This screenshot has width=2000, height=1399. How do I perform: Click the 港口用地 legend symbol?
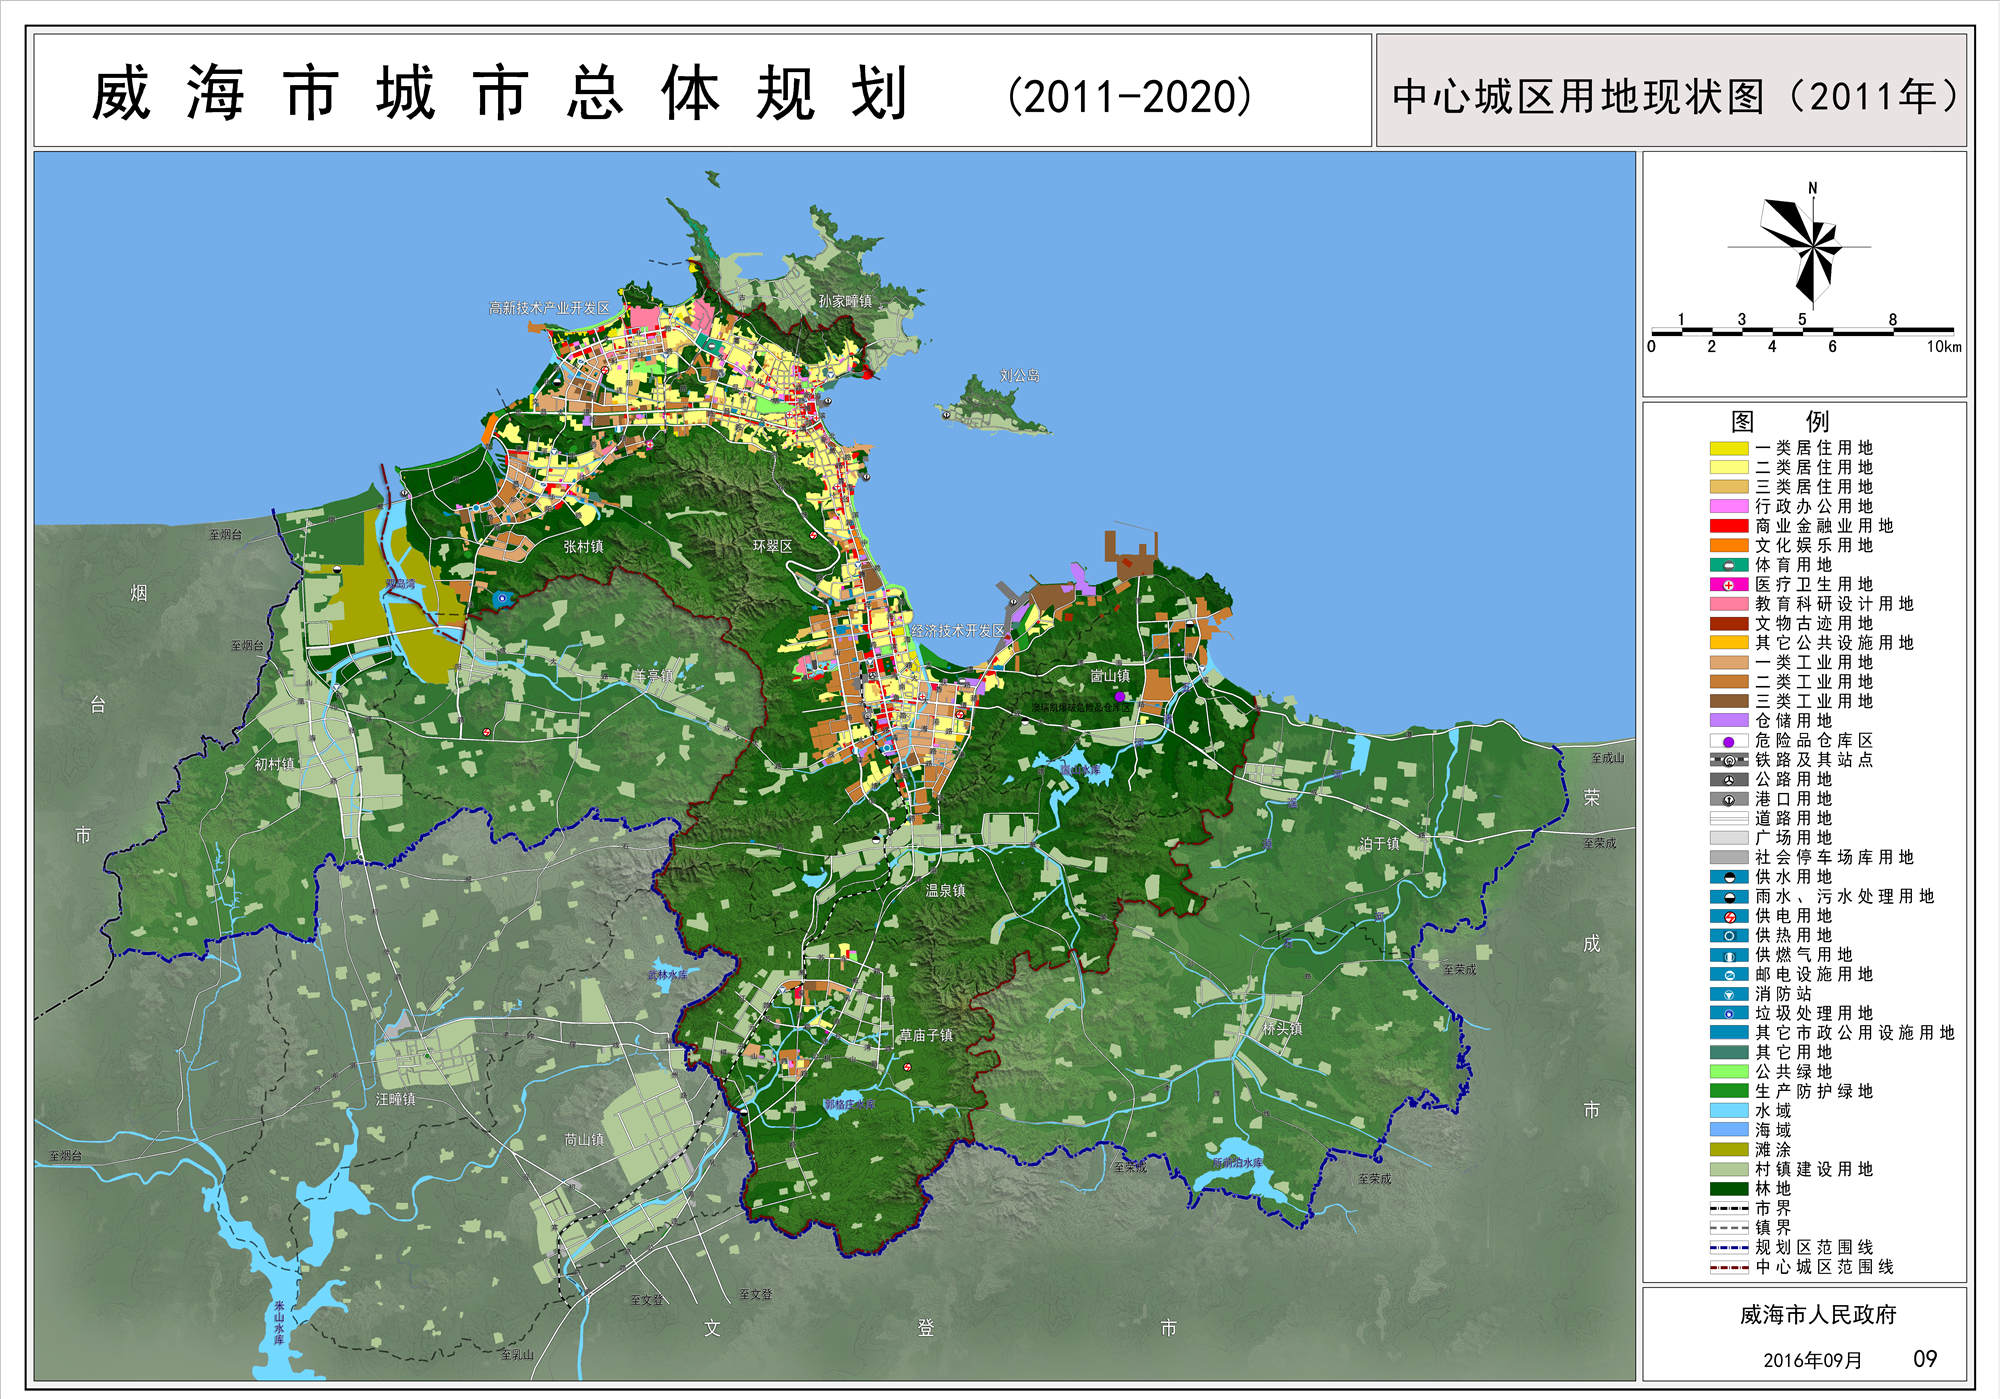click(x=1728, y=799)
